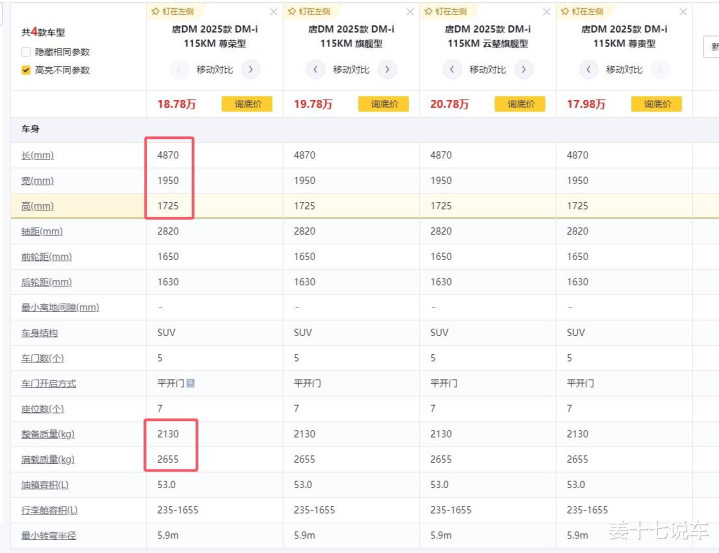Select the 尊荣型 model title

(x=215, y=36)
